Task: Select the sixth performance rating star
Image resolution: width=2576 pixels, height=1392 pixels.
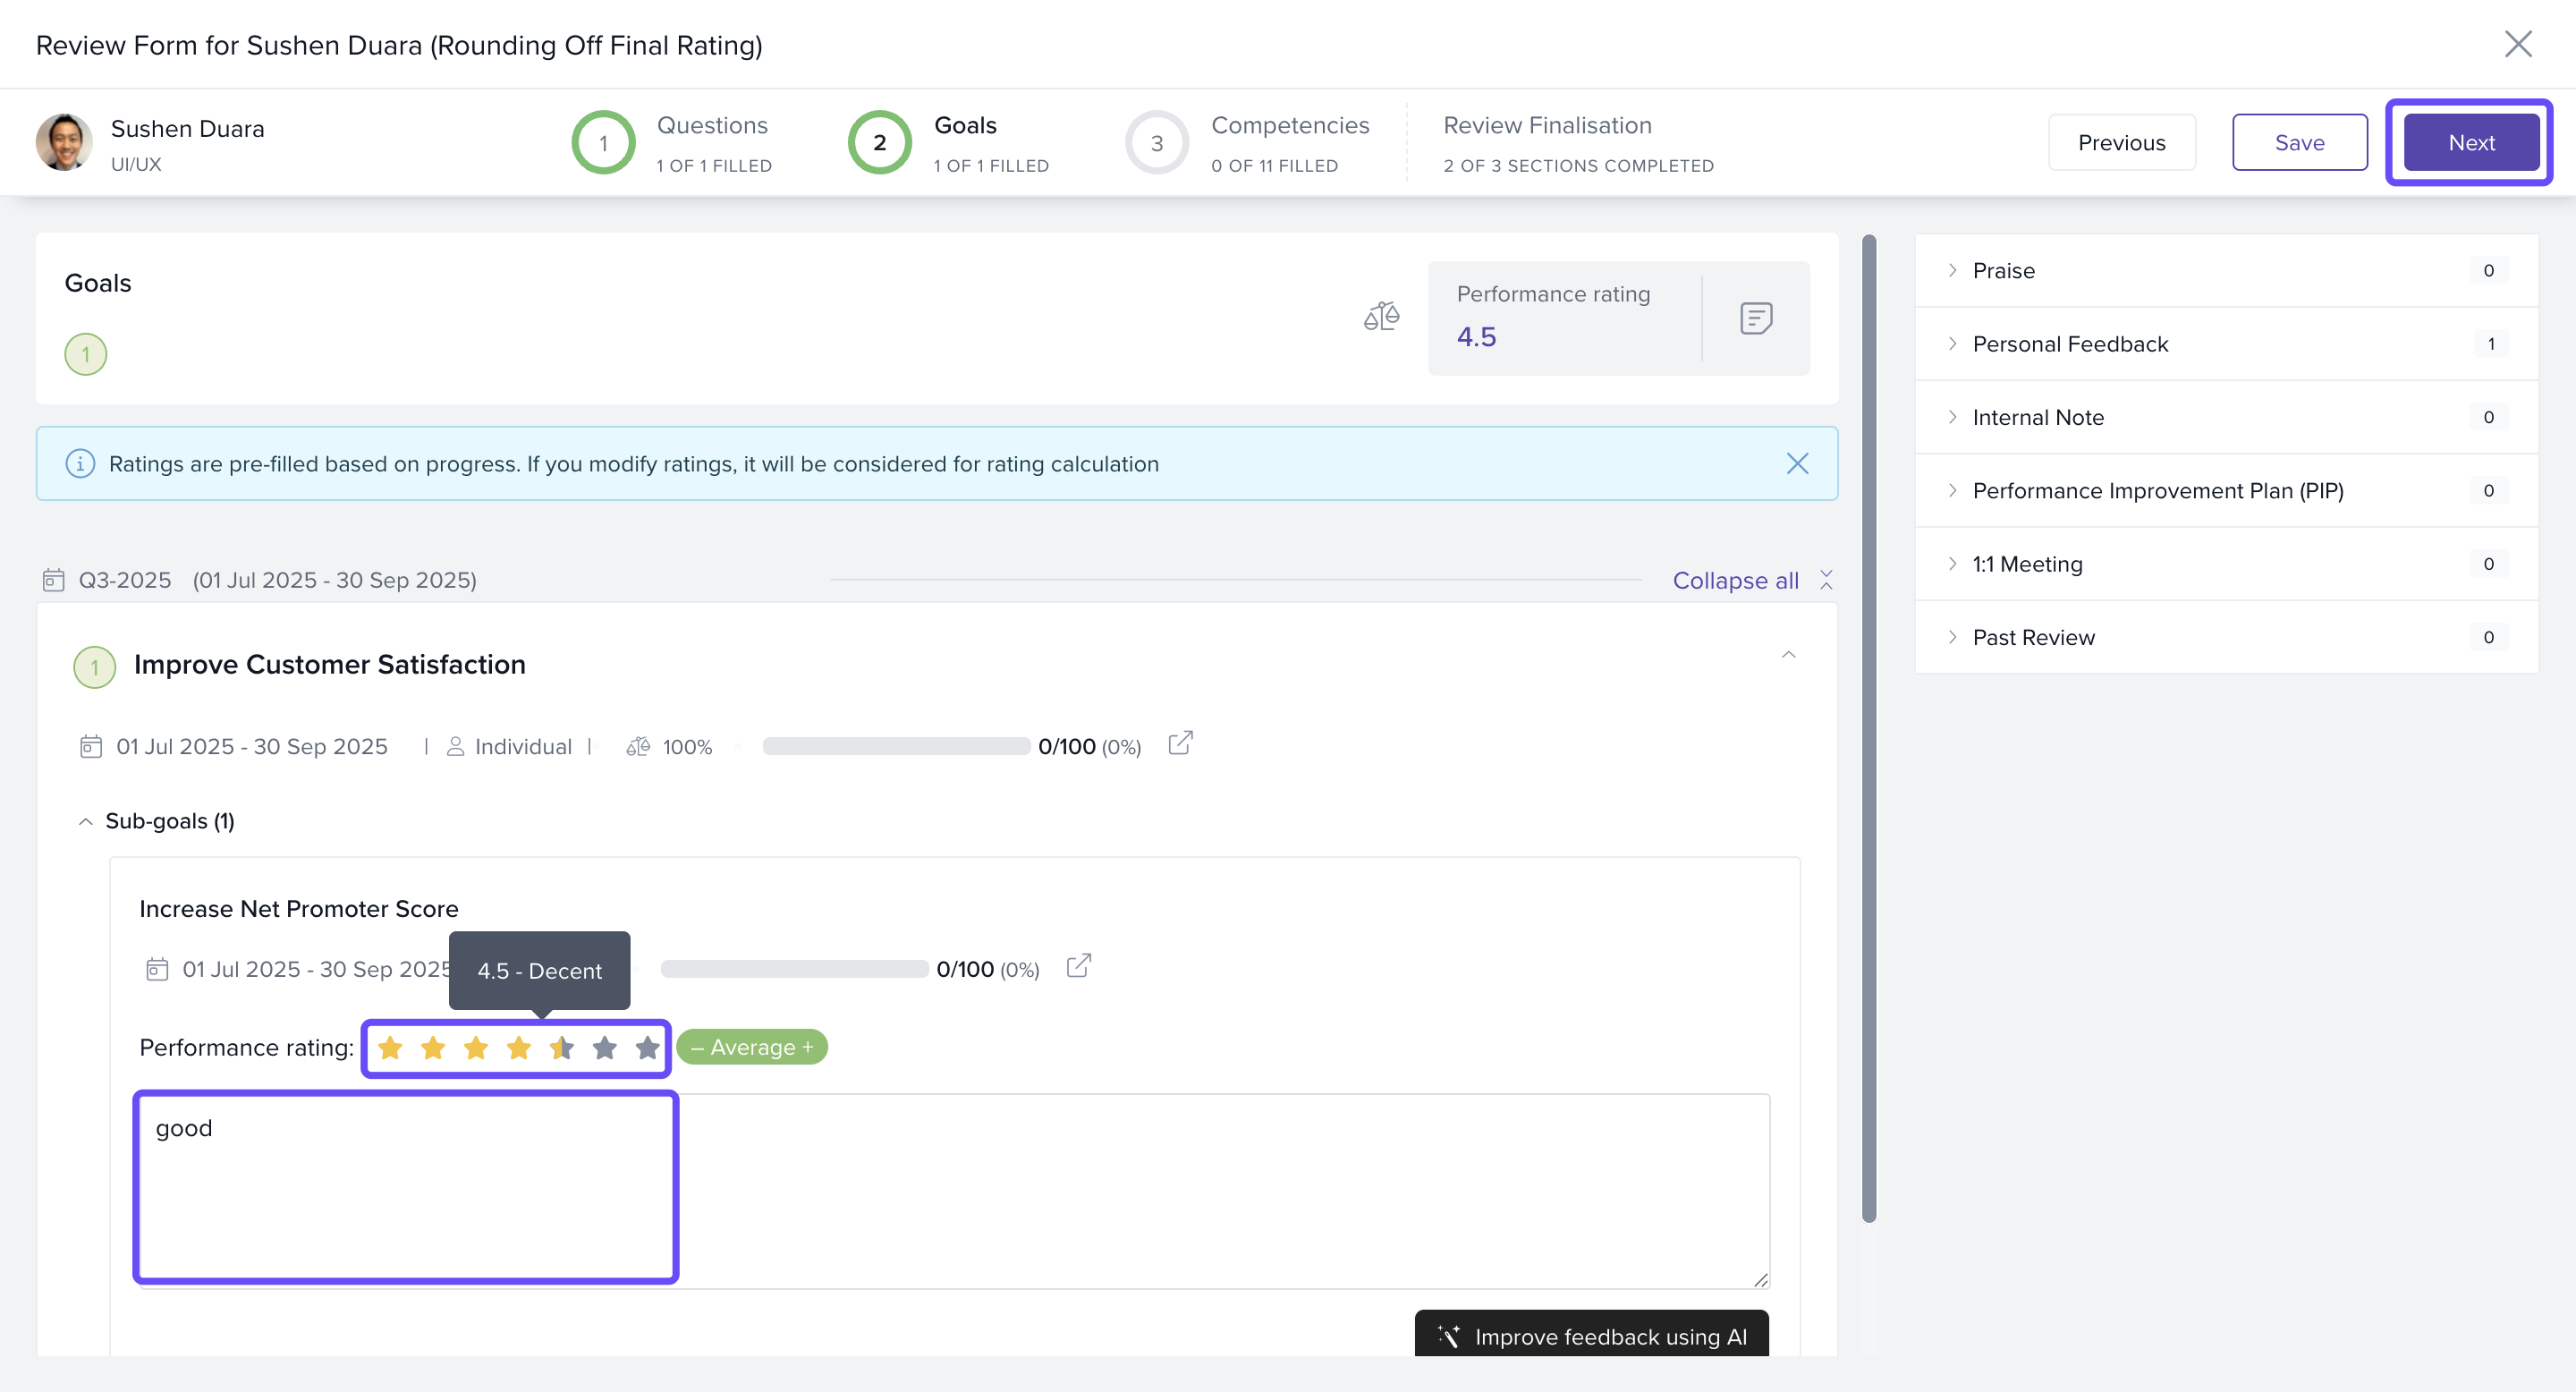Action: [604, 1047]
